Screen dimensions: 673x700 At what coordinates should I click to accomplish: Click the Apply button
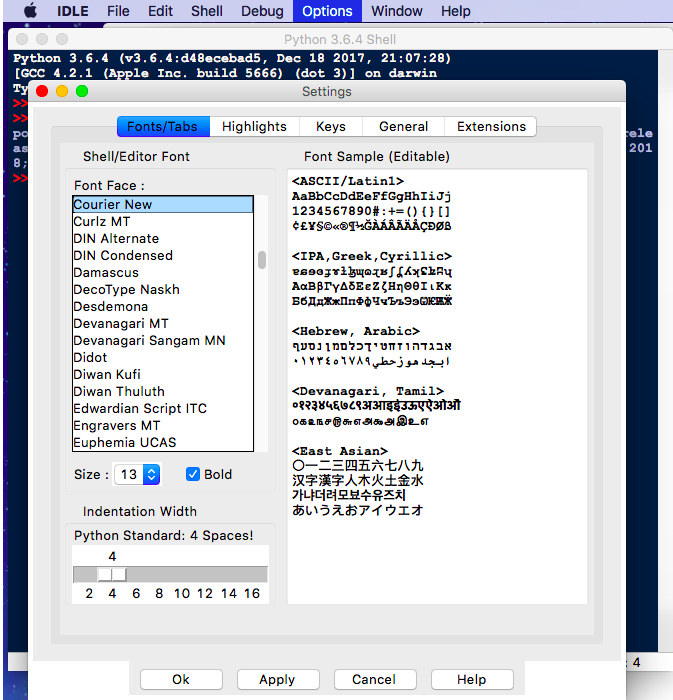point(278,679)
